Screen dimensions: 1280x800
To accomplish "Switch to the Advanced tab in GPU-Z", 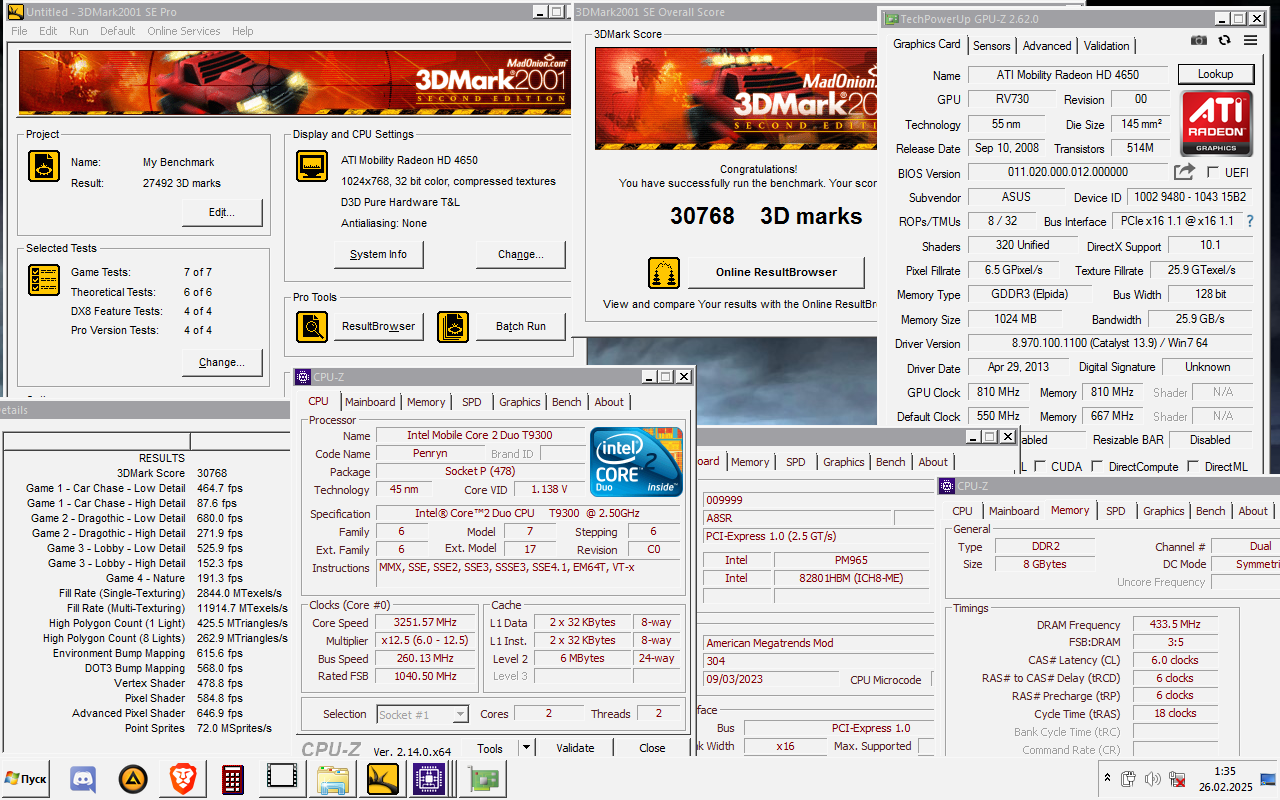I will [x=1047, y=46].
